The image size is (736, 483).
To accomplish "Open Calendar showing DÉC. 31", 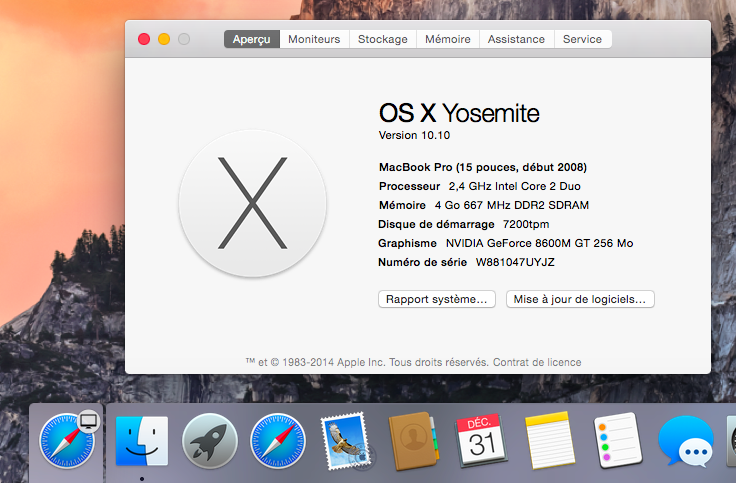I will (x=481, y=441).
